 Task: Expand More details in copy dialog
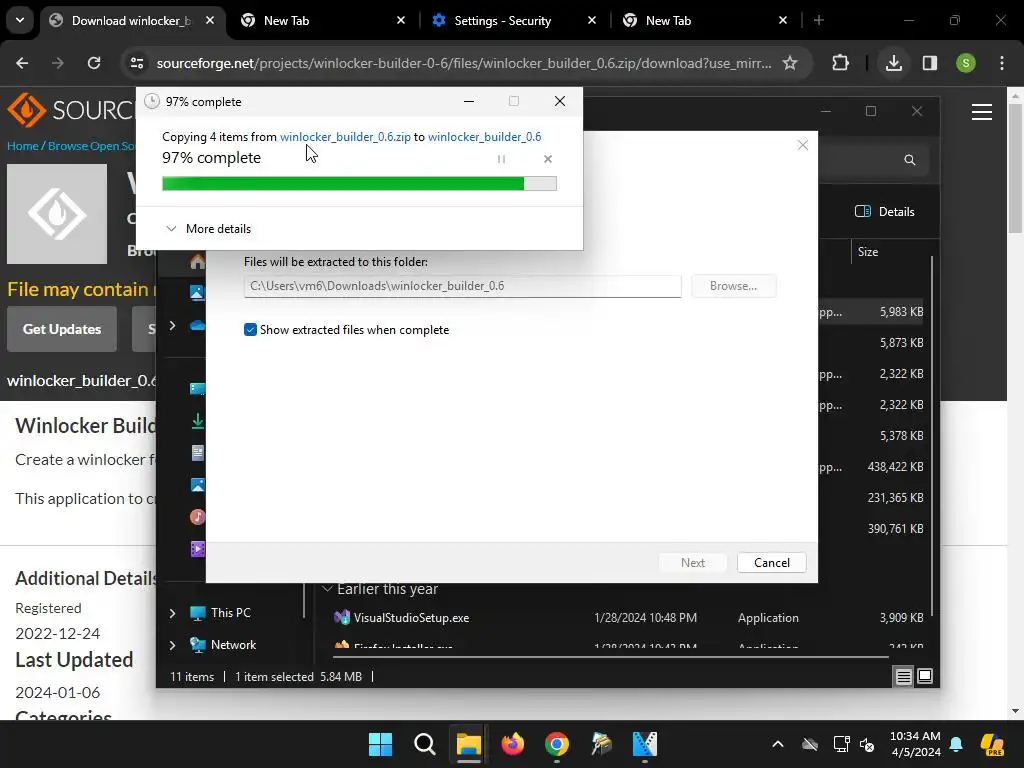[208, 229]
